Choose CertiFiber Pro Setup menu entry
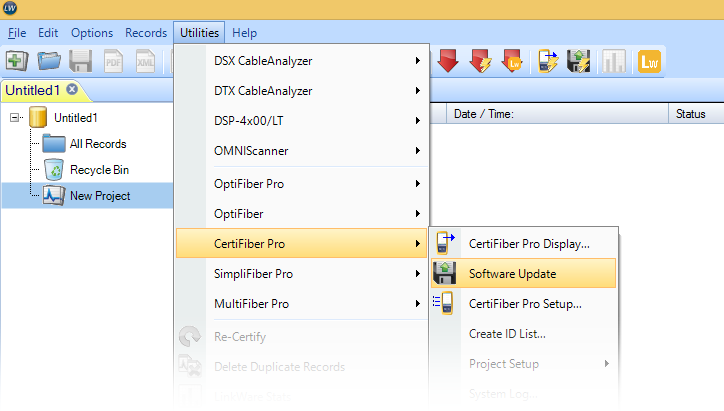 [524, 303]
